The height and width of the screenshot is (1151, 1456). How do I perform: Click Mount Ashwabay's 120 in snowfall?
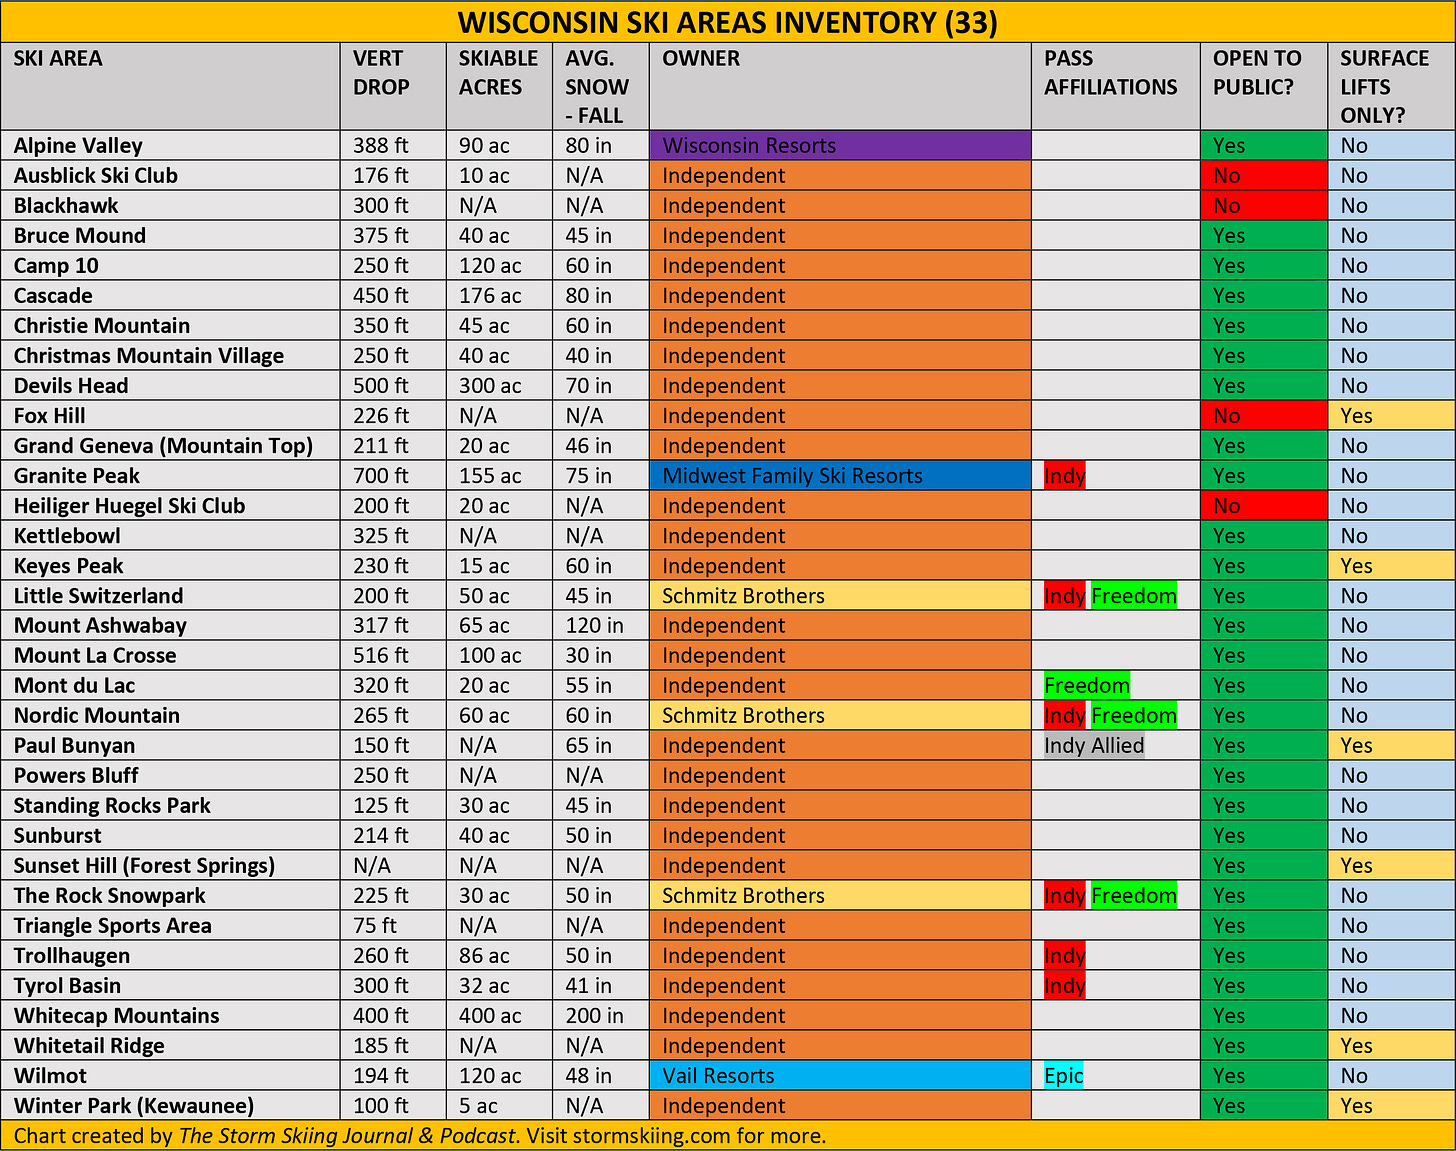pyautogui.click(x=594, y=625)
